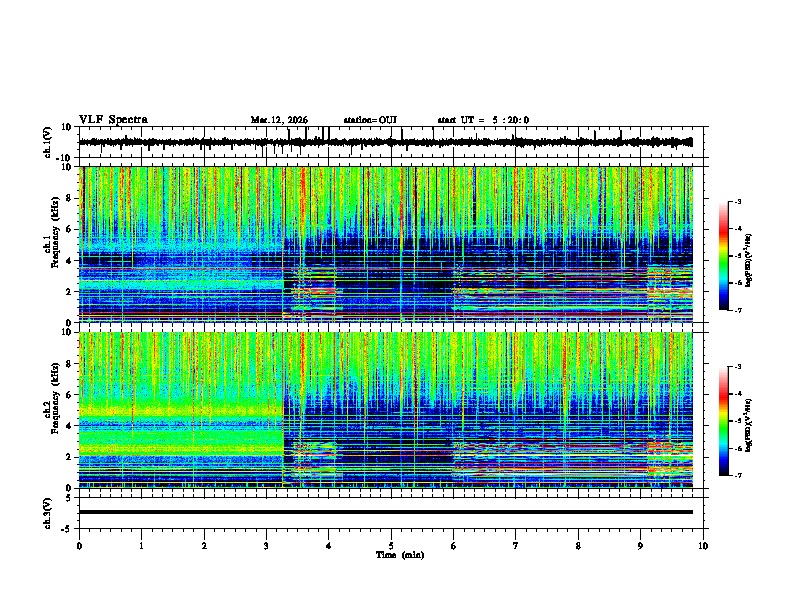Click the ch.1 color scale label "-3"

[738, 201]
